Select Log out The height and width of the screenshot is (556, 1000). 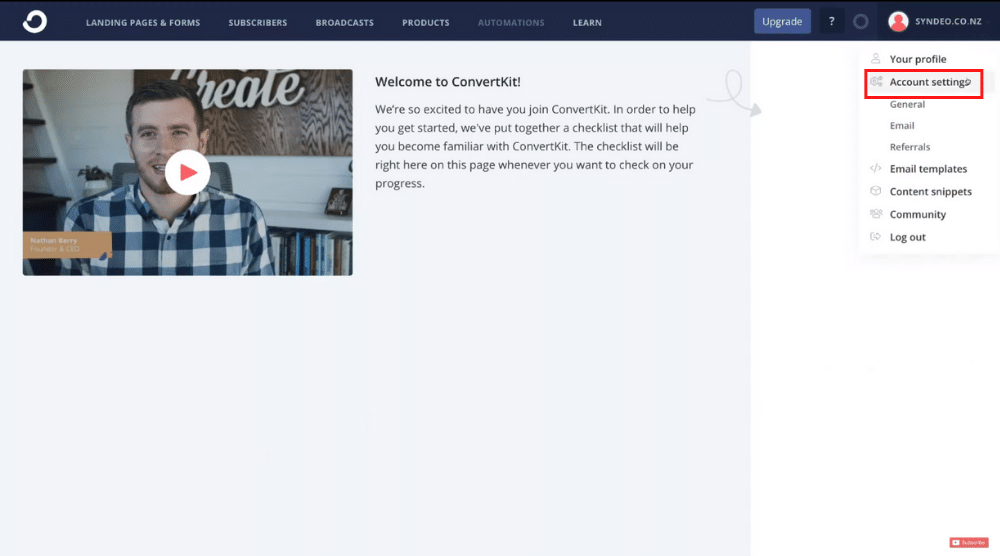(x=908, y=237)
